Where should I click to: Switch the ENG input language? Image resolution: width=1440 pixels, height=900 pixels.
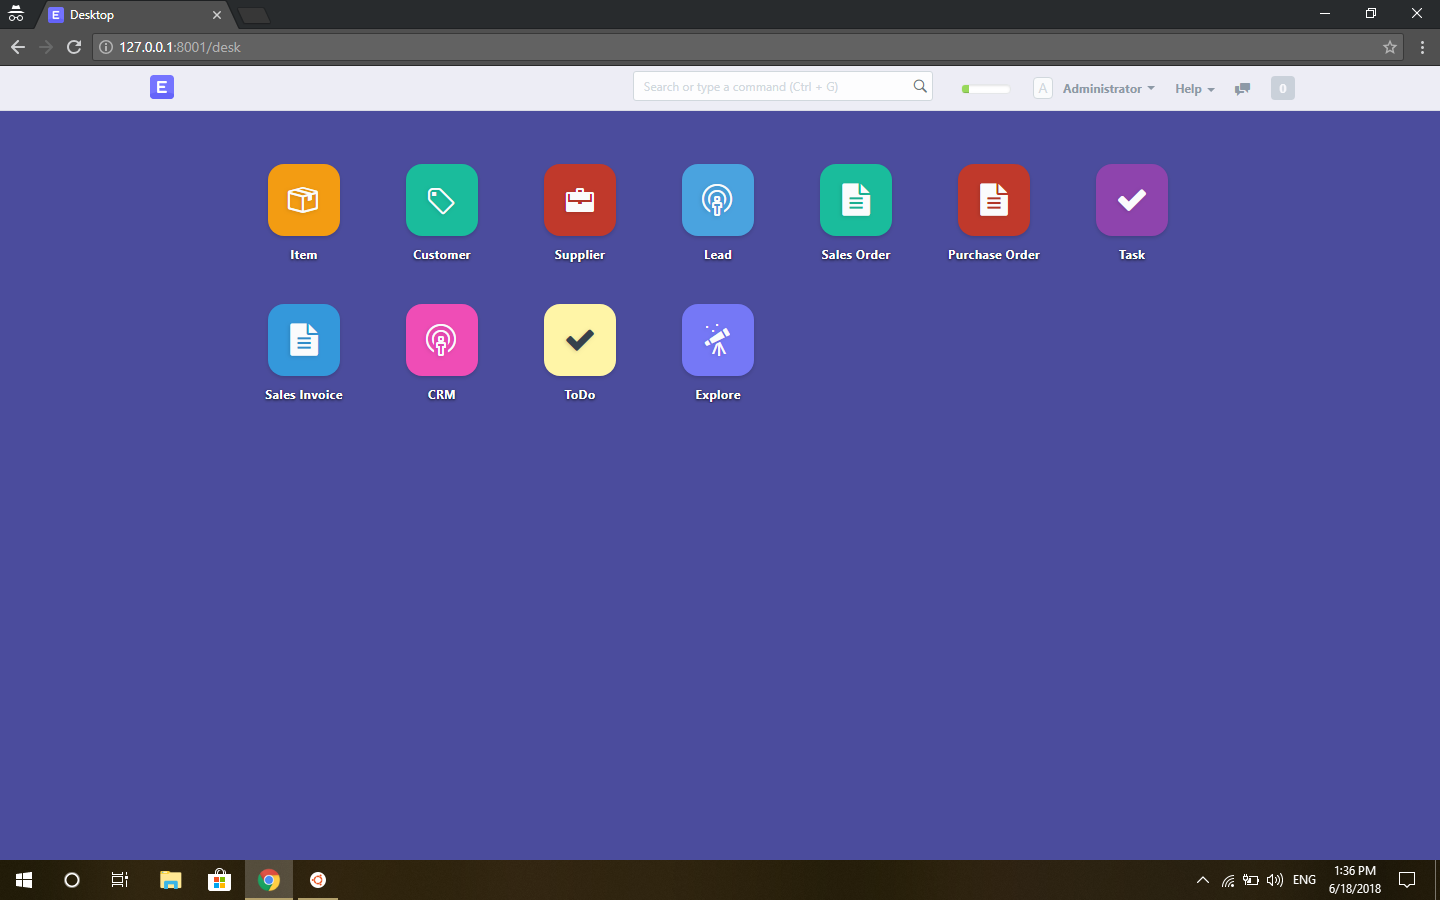pos(1305,880)
